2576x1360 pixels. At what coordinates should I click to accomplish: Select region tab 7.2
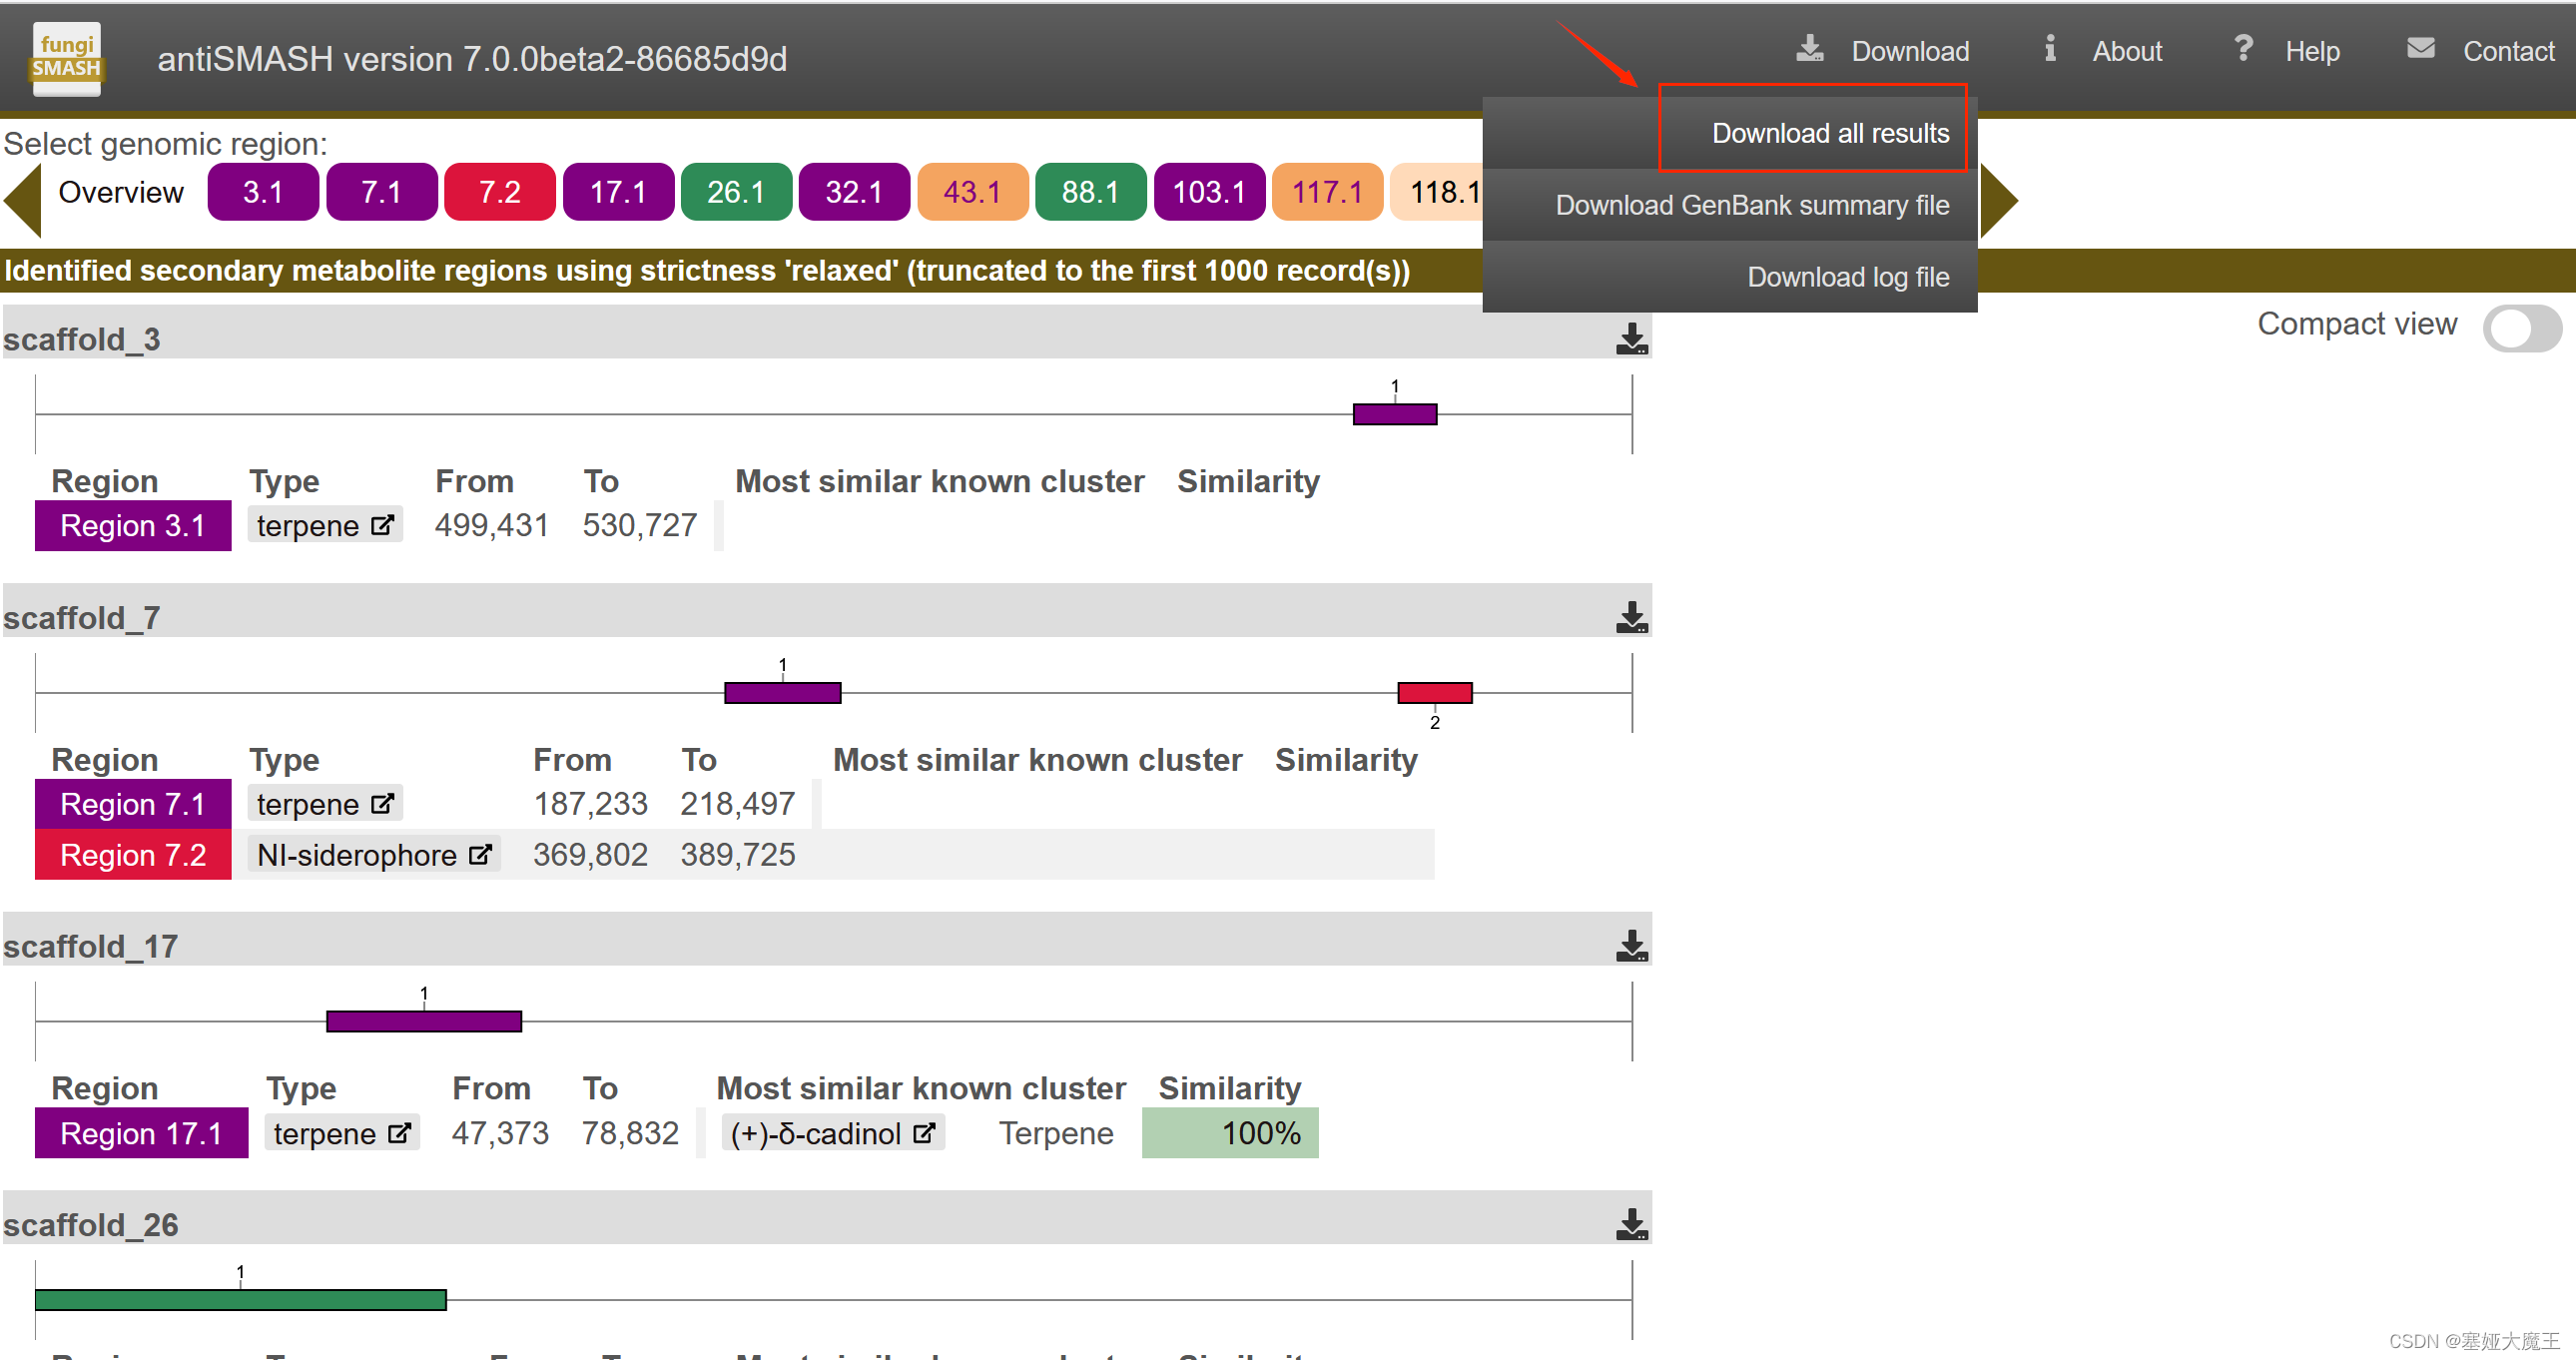(x=499, y=192)
